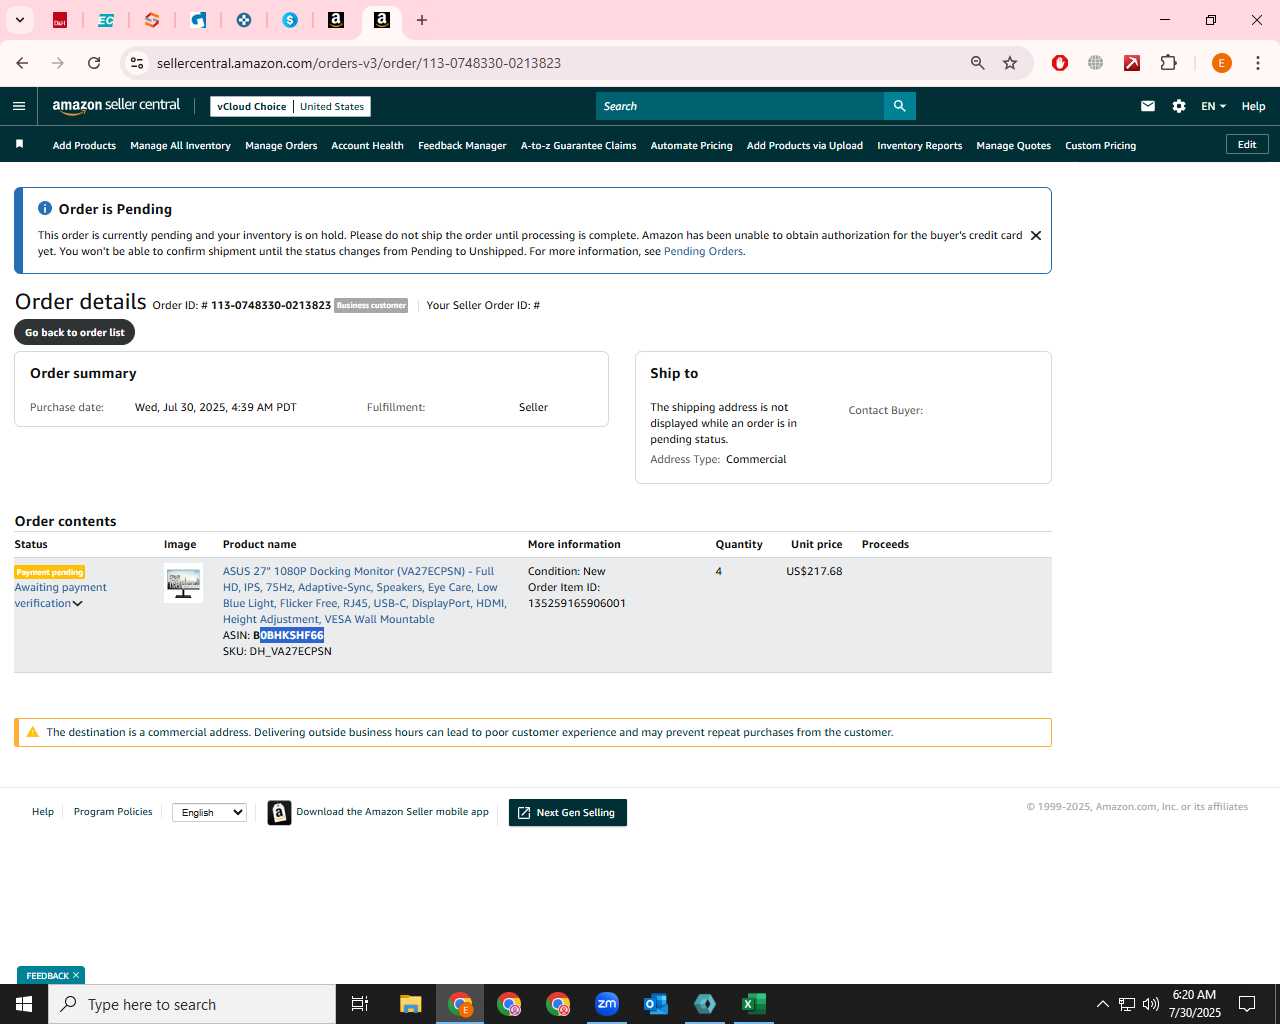1280x1024 pixels.
Task: Open vCloud Choice United States selector
Action: click(291, 106)
